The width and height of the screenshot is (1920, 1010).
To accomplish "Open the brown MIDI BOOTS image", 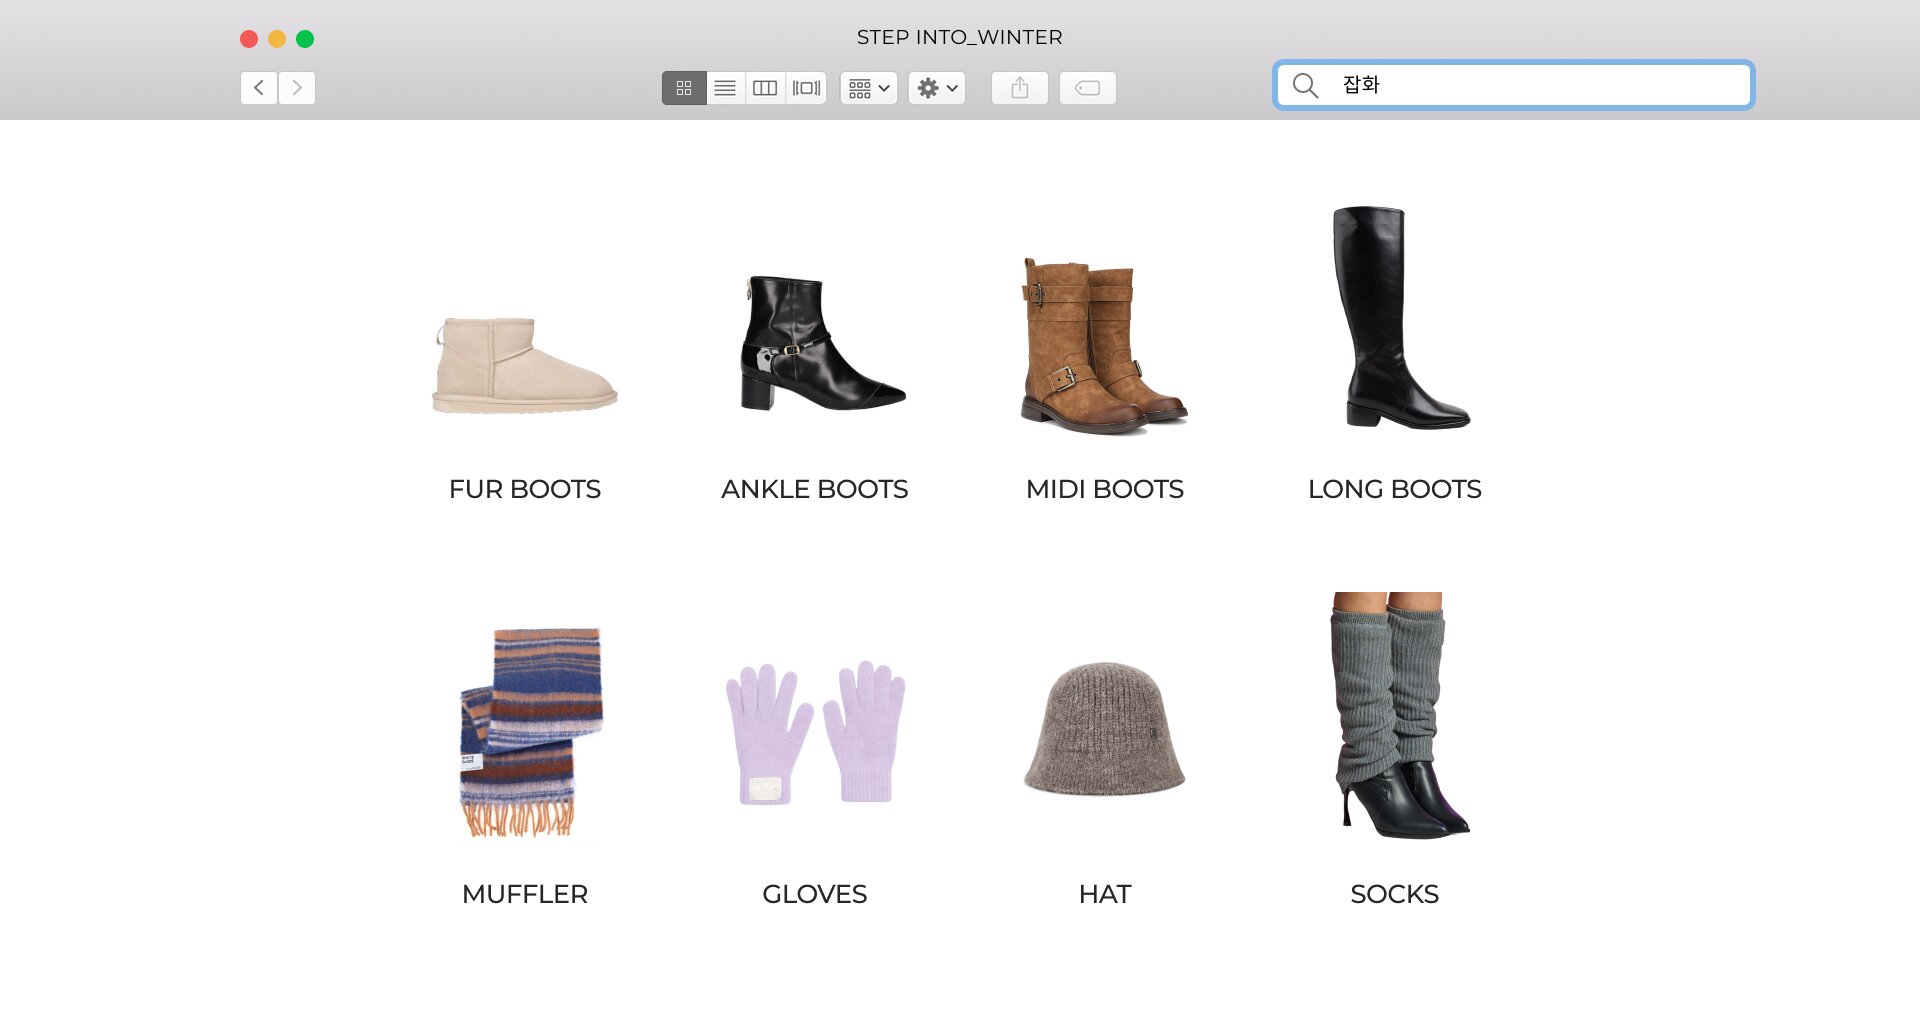I will 1104,345.
